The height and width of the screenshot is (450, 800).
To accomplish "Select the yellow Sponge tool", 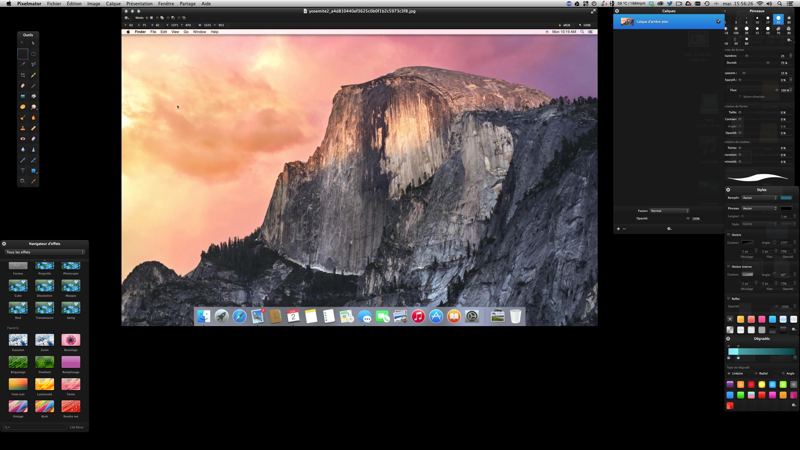I will tap(22, 107).
